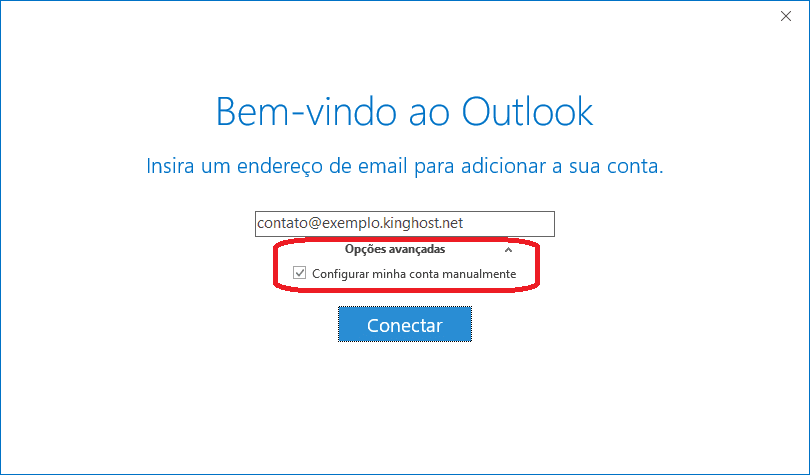Hide the advanced options section
The image size is (810, 475).
(508, 250)
